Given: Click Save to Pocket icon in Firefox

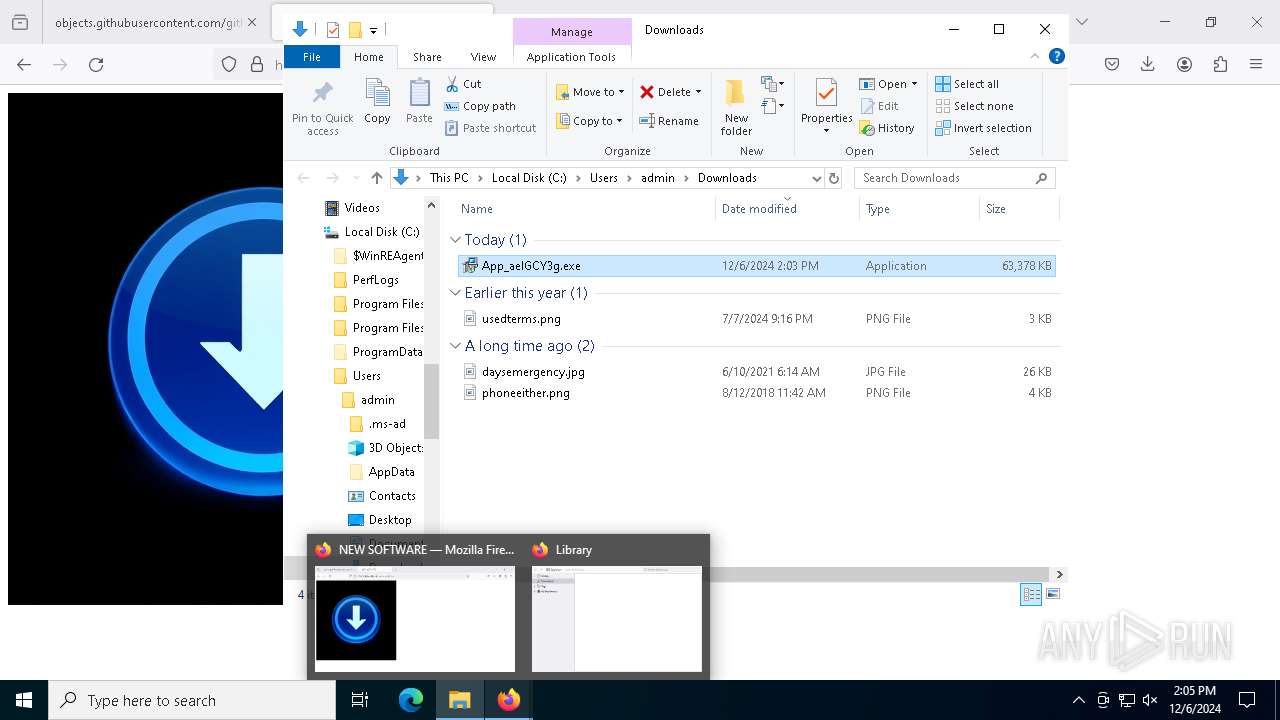Looking at the screenshot, I should [x=1112, y=64].
